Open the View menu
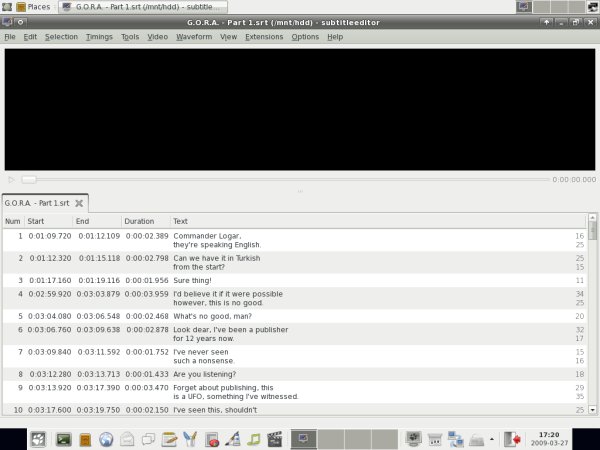This screenshot has width=600, height=450. 228,37
